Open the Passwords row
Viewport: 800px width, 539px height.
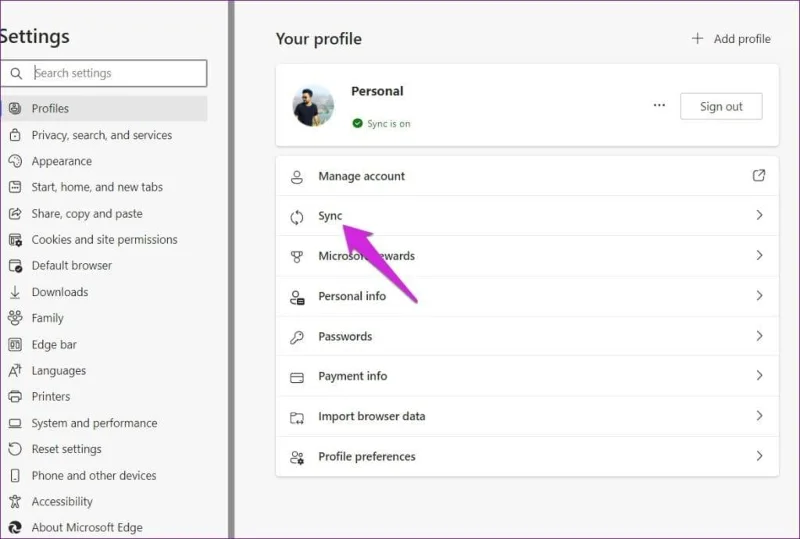527,336
